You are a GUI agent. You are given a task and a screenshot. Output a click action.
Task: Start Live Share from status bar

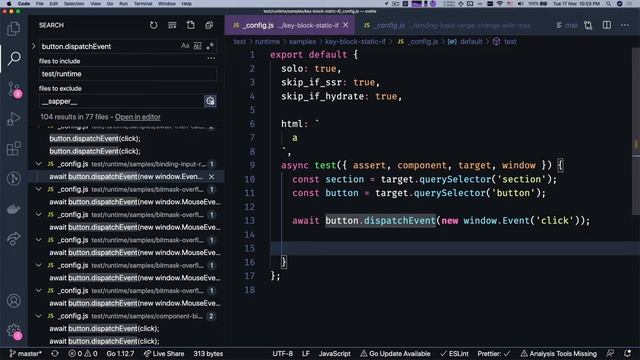(164, 353)
